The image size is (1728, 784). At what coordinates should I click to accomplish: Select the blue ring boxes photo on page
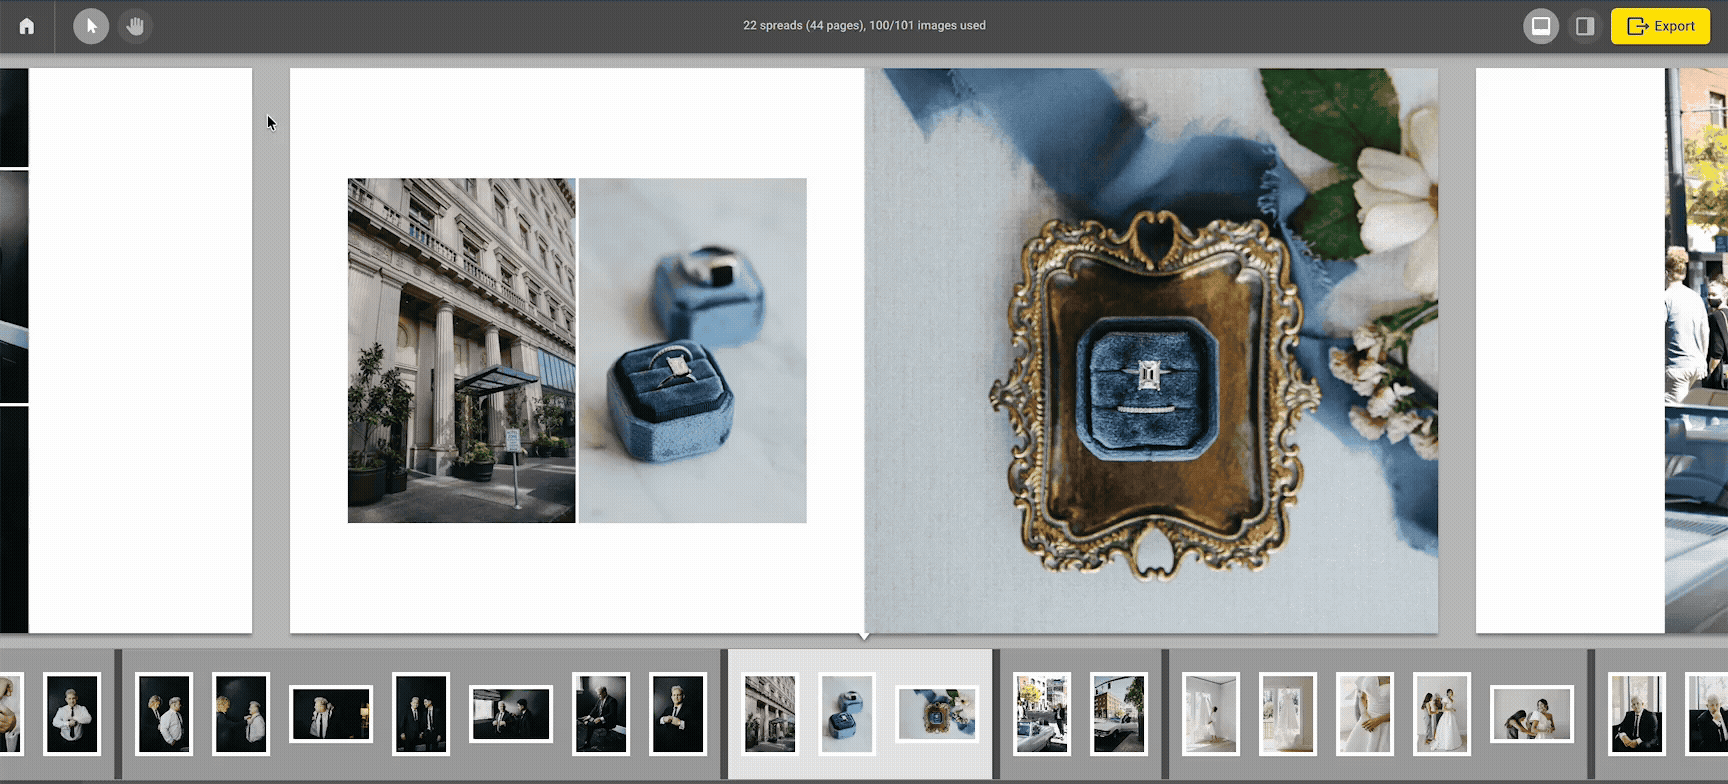[x=693, y=350]
